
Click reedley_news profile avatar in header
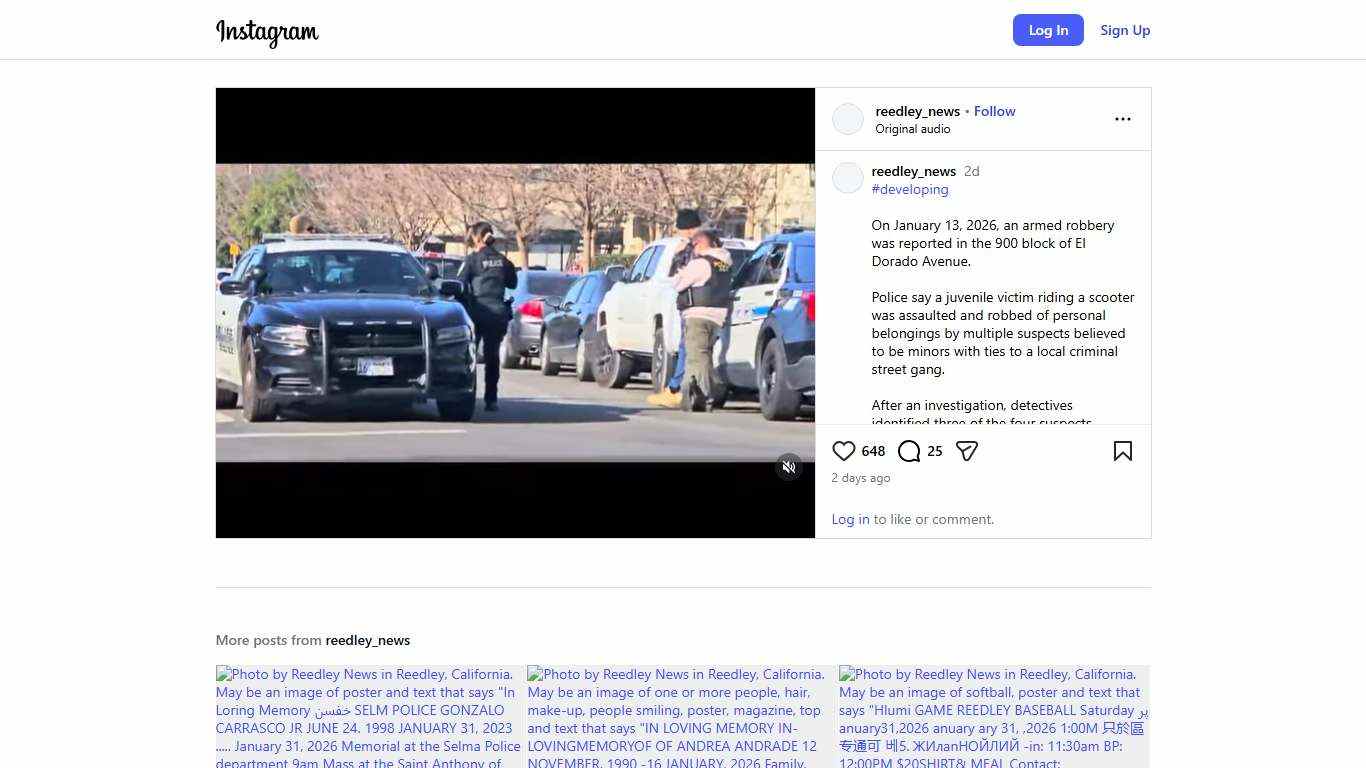click(x=848, y=119)
